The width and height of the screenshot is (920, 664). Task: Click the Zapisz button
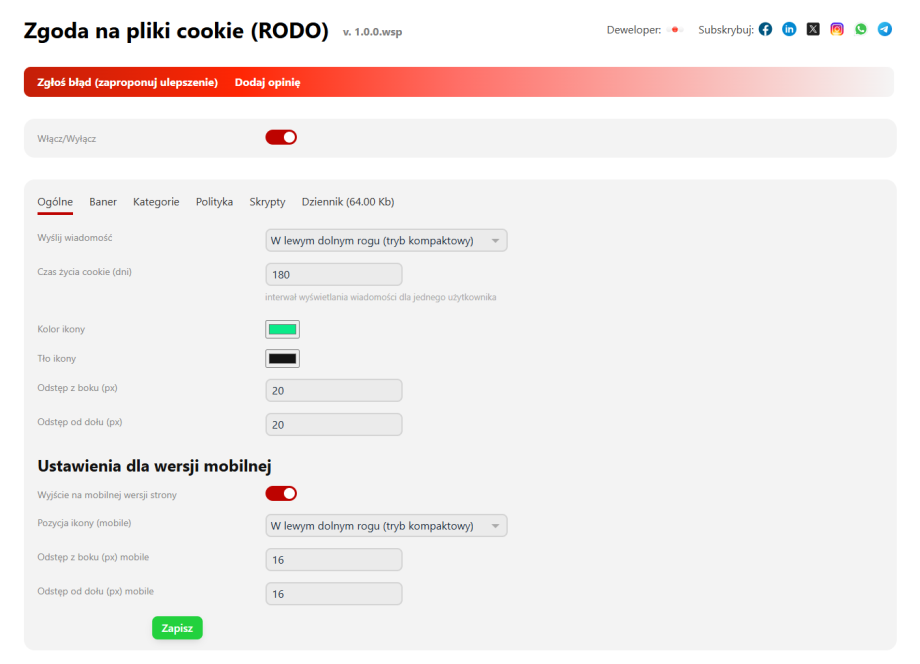coord(177,627)
